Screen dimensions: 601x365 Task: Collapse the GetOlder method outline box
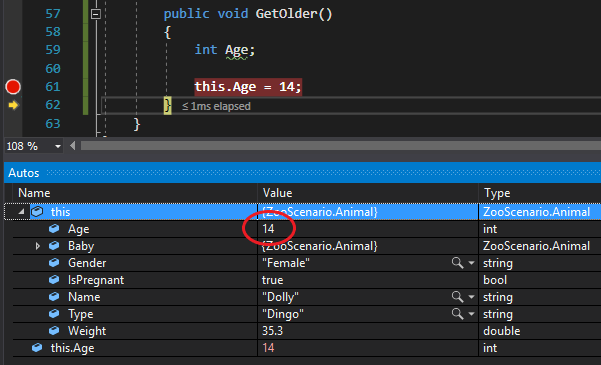pos(95,14)
